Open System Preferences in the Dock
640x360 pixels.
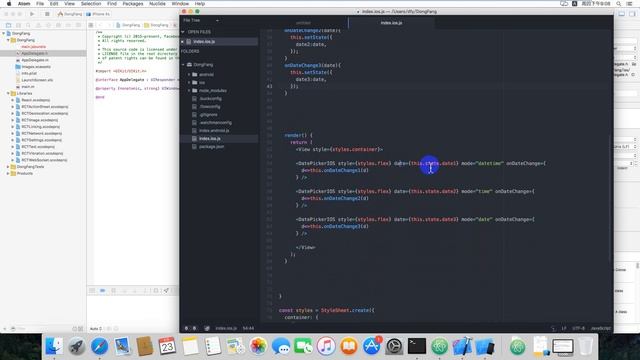pyautogui.click(x=394, y=347)
